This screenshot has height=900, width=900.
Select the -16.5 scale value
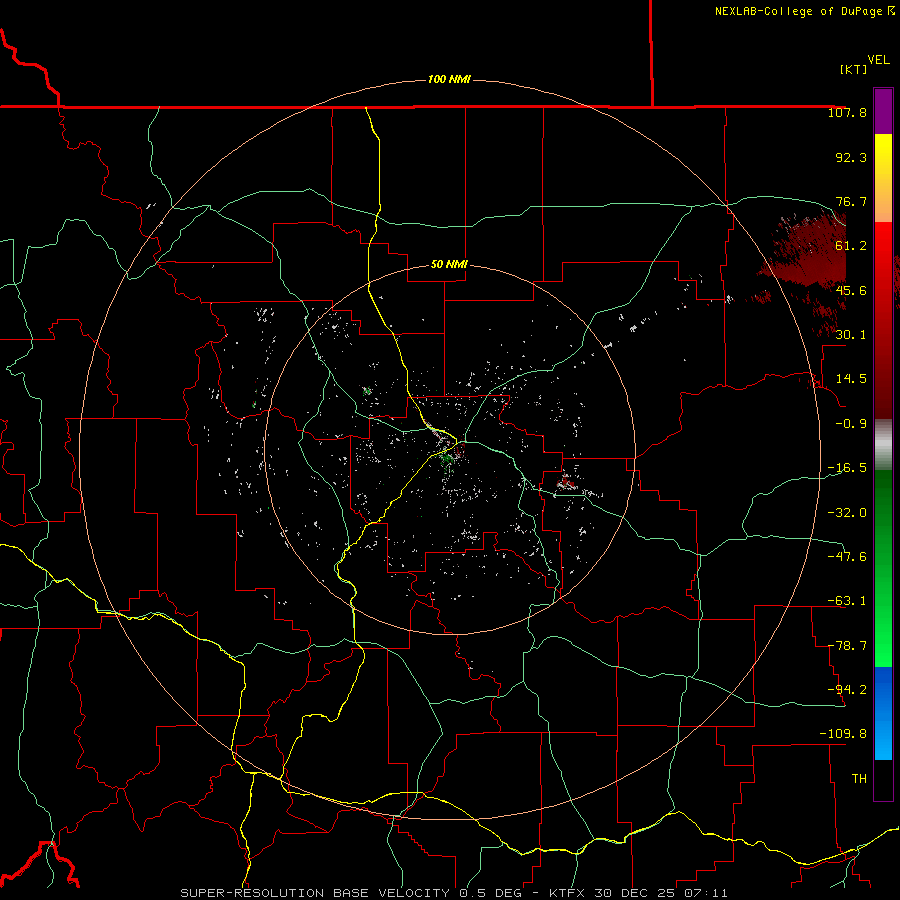tap(847, 468)
